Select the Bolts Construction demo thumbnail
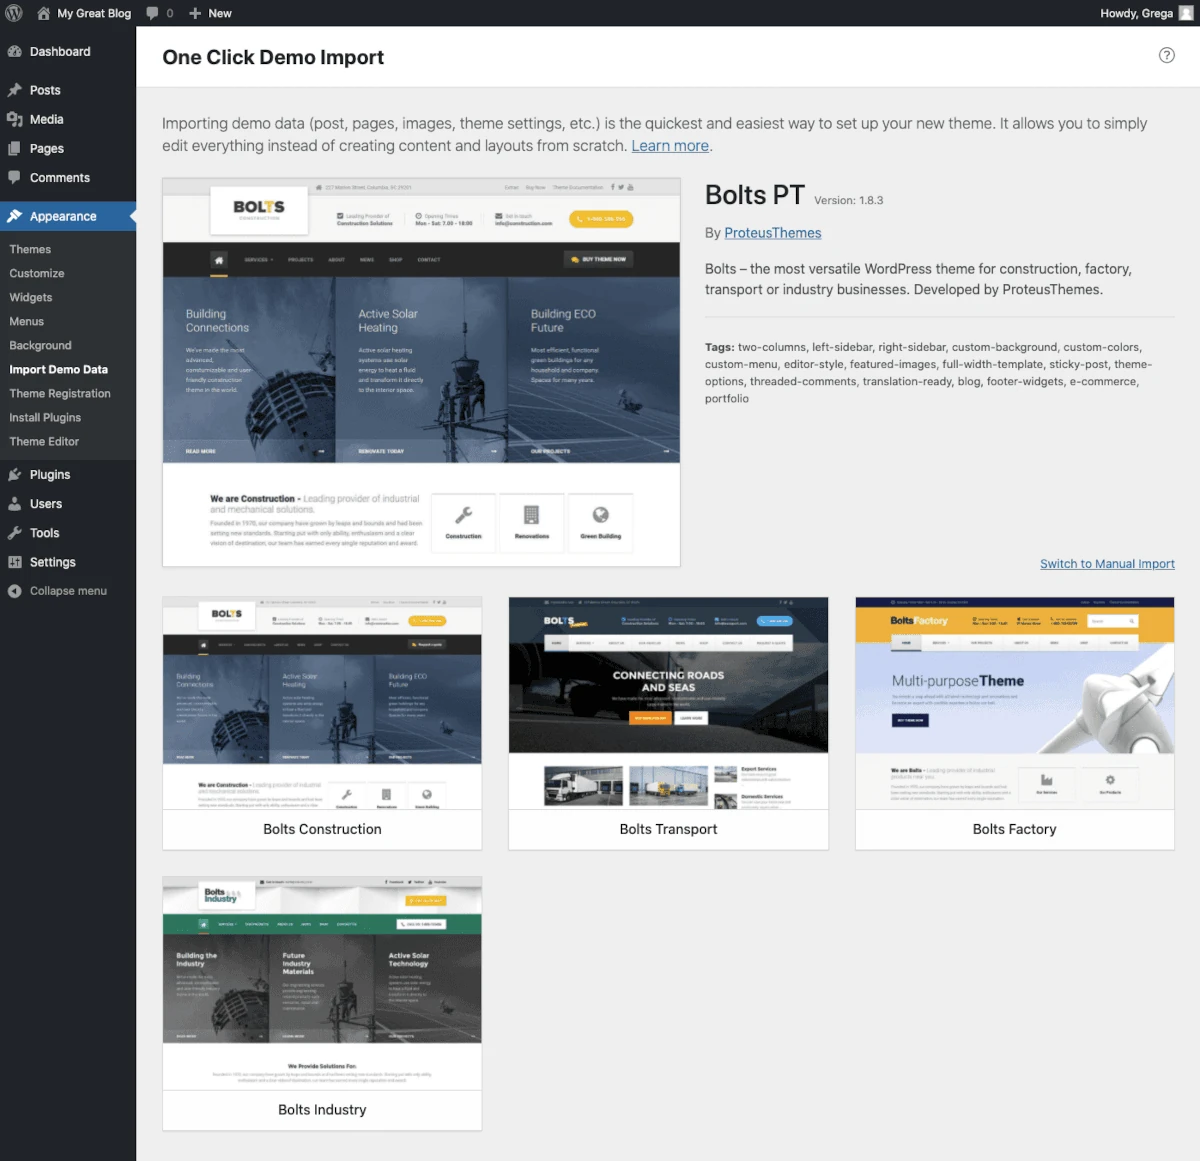The height and width of the screenshot is (1161, 1200). [x=322, y=703]
